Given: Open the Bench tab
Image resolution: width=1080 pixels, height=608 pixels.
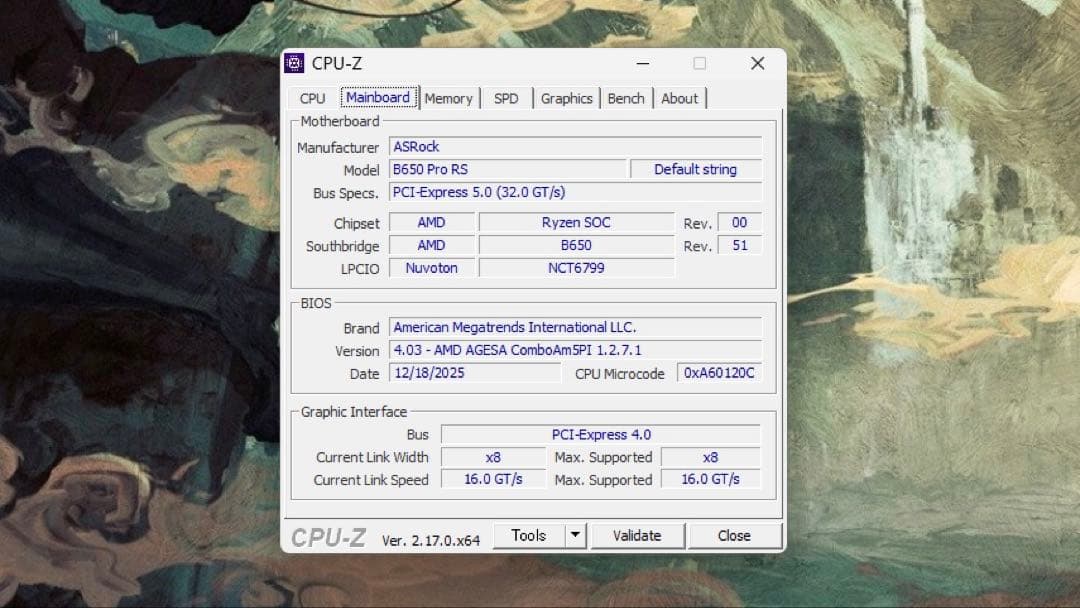Looking at the screenshot, I should pyautogui.click(x=625, y=98).
